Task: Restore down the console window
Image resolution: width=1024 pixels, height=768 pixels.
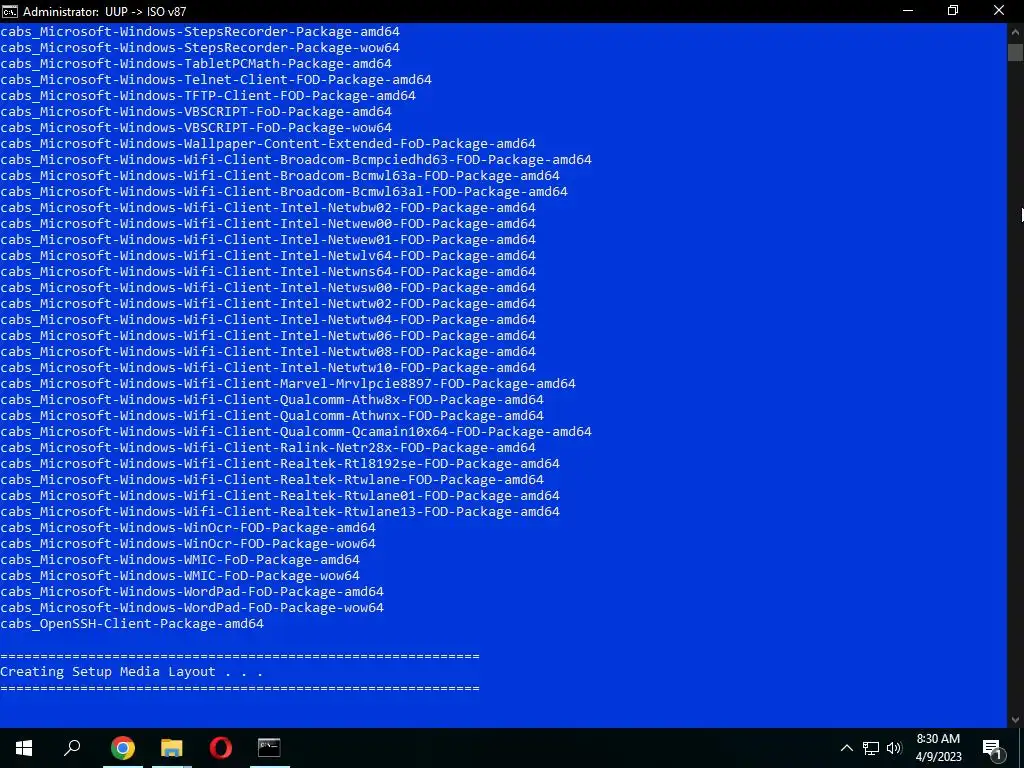Action: click(953, 11)
